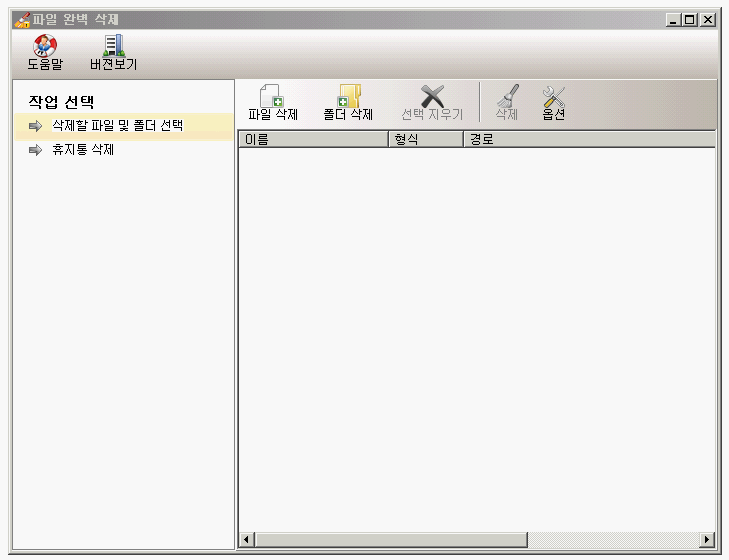Screen dimensions: 729x560
Task: Click the 형식 column header
Action: 424,140
